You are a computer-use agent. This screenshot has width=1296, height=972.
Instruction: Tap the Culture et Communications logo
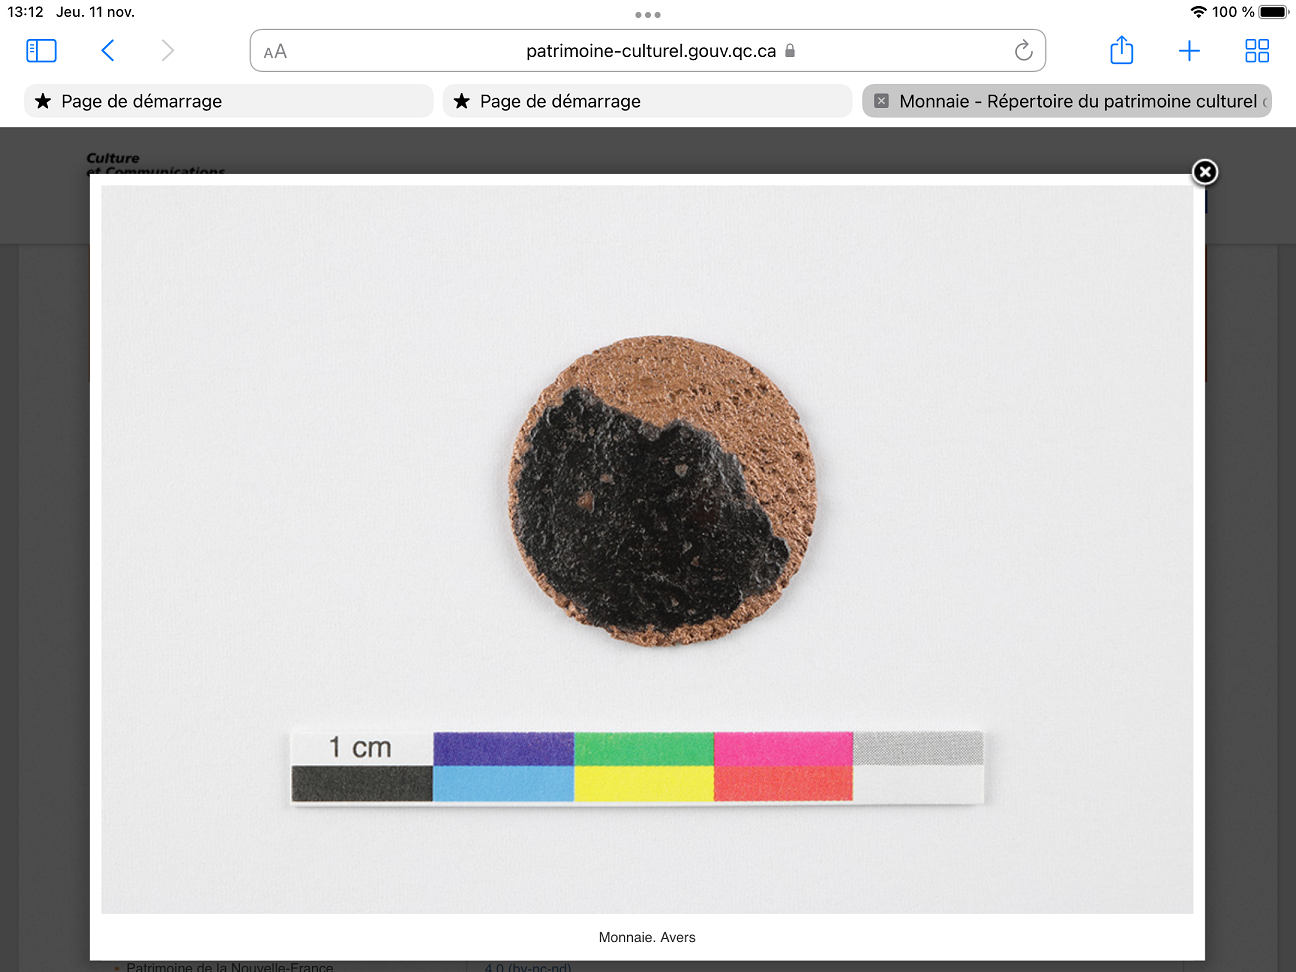(155, 164)
